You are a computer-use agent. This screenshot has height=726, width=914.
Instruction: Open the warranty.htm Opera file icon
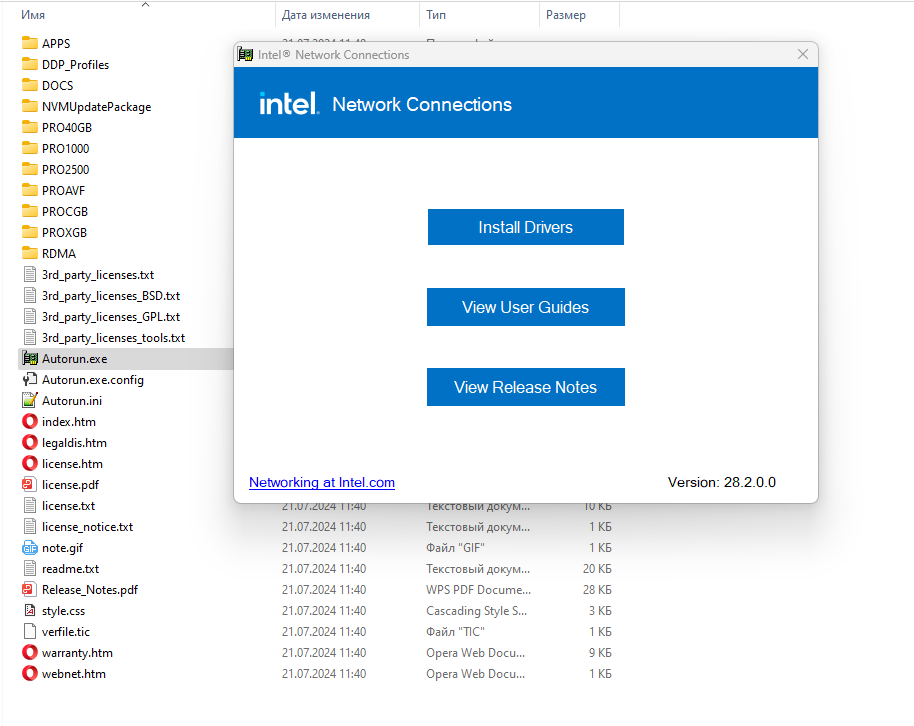(29, 652)
